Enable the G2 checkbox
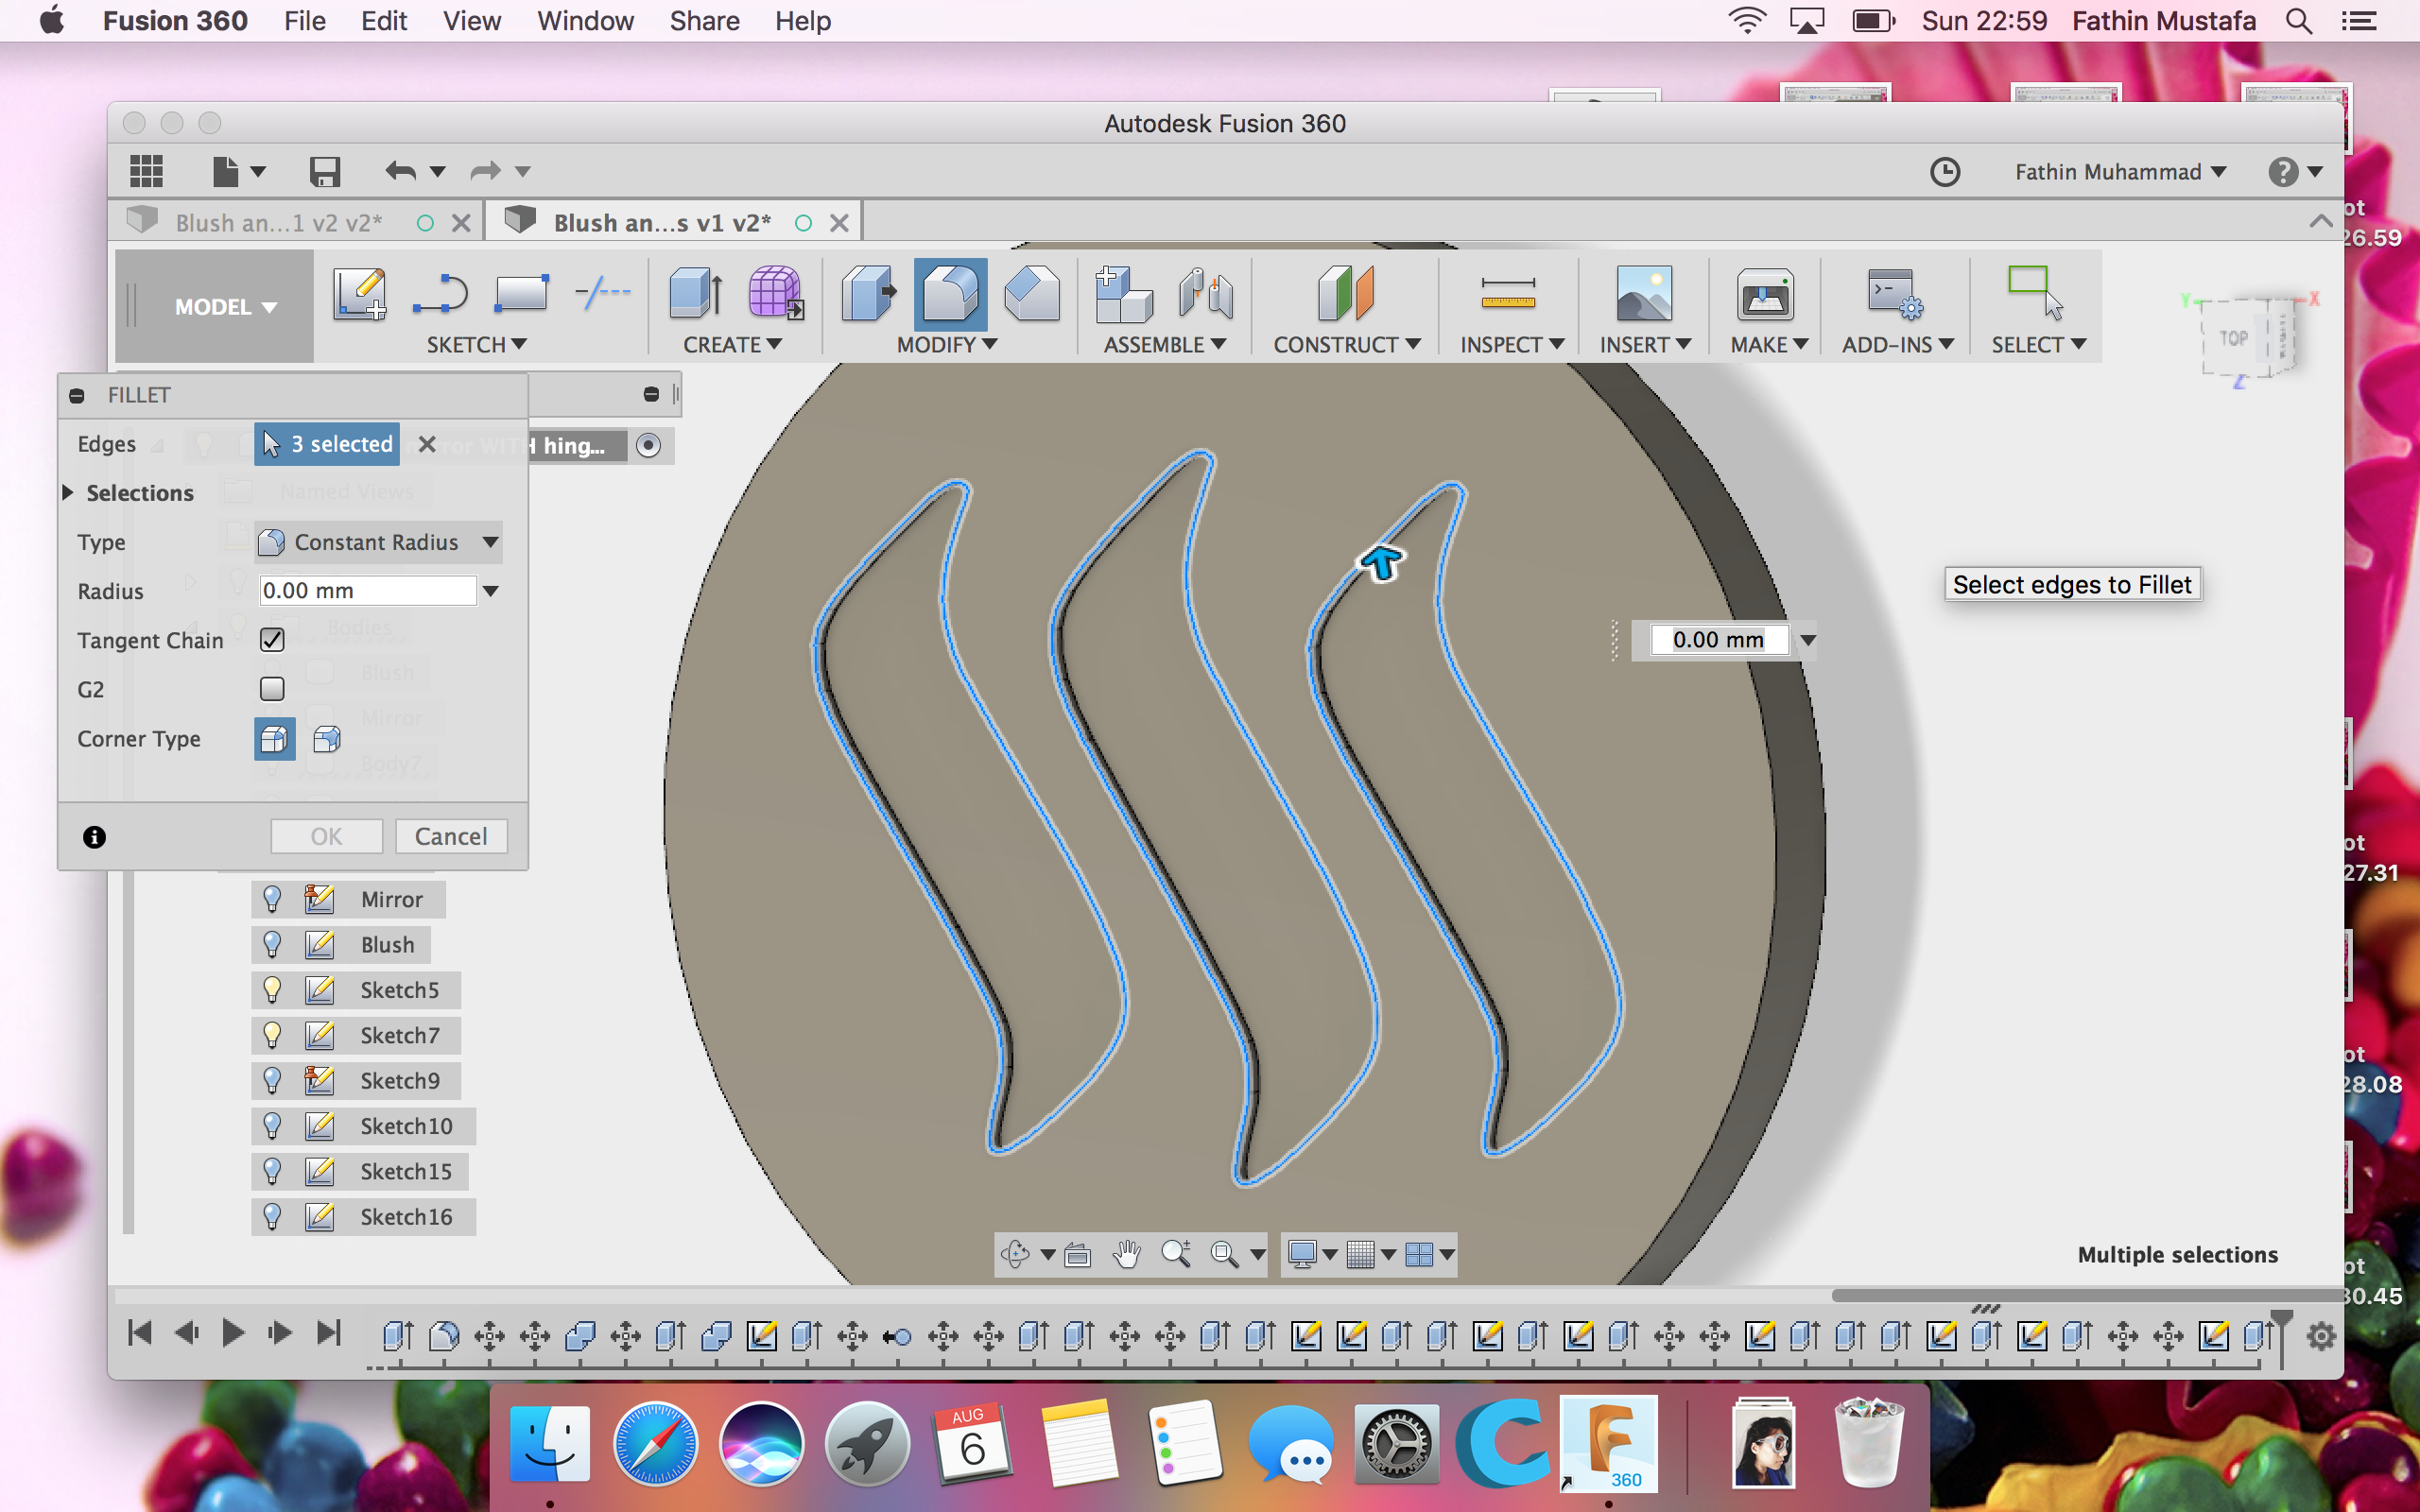 (272, 689)
